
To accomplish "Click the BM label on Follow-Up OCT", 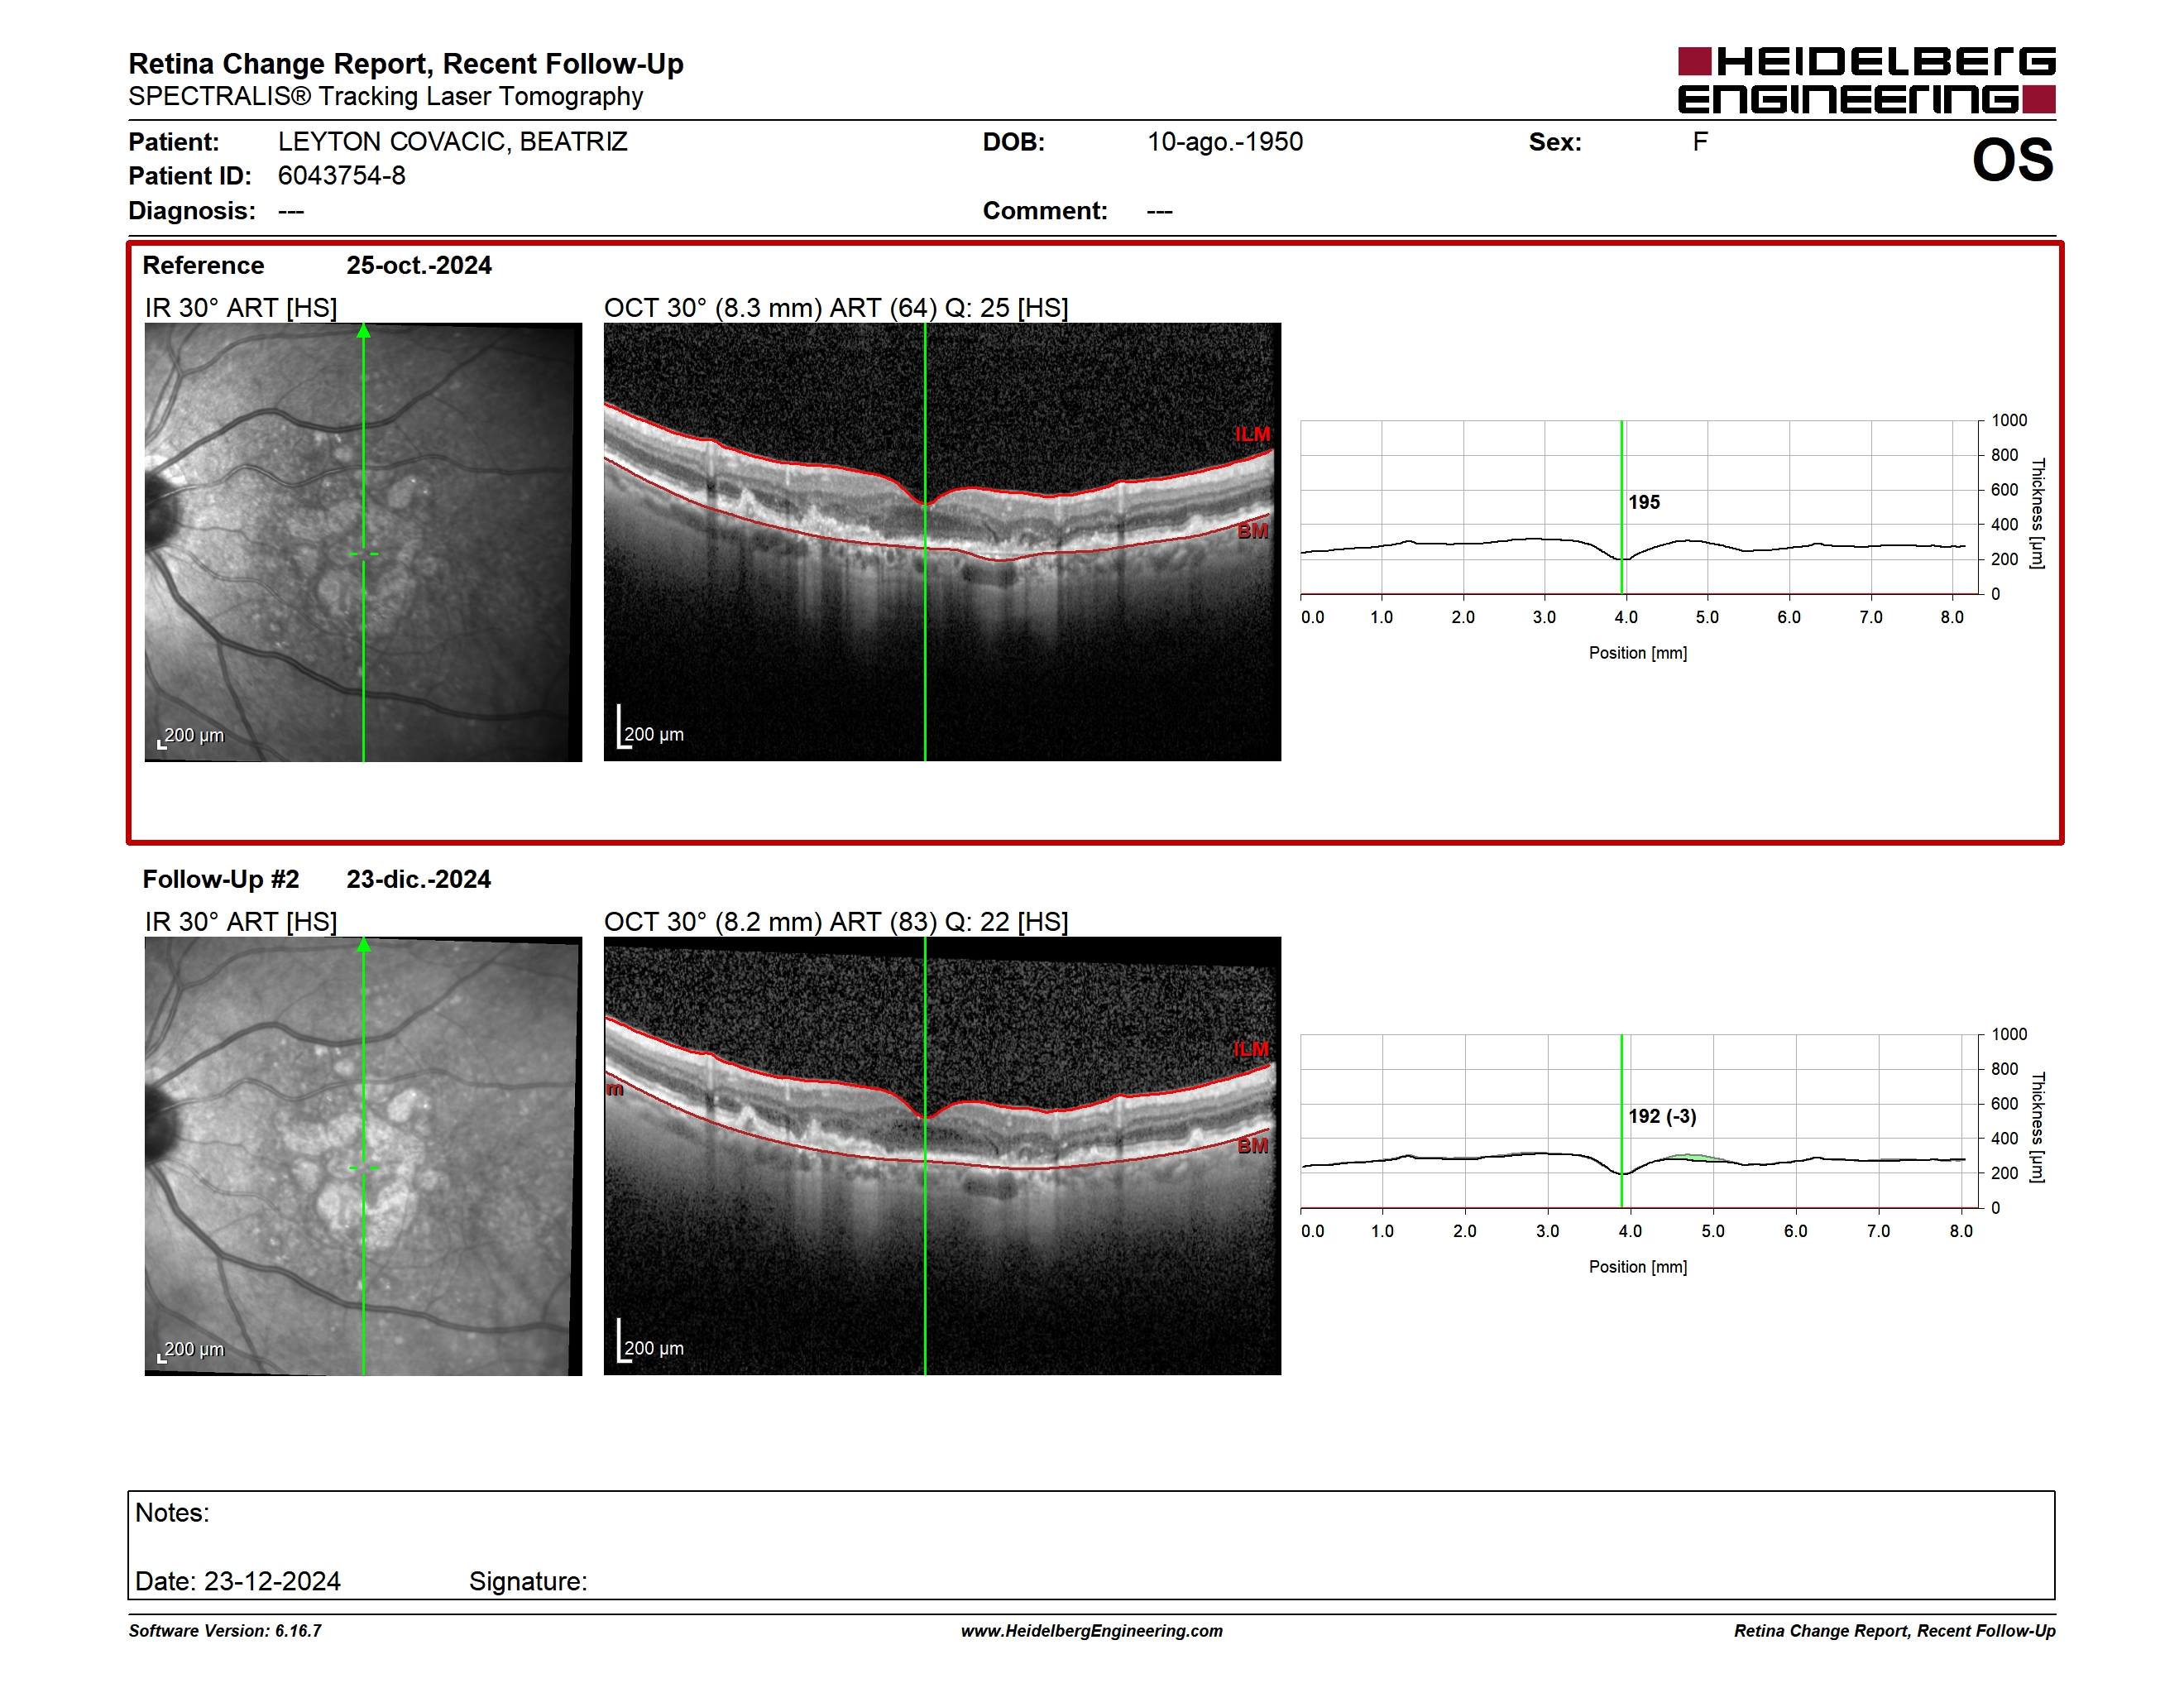I will click(1252, 1145).
